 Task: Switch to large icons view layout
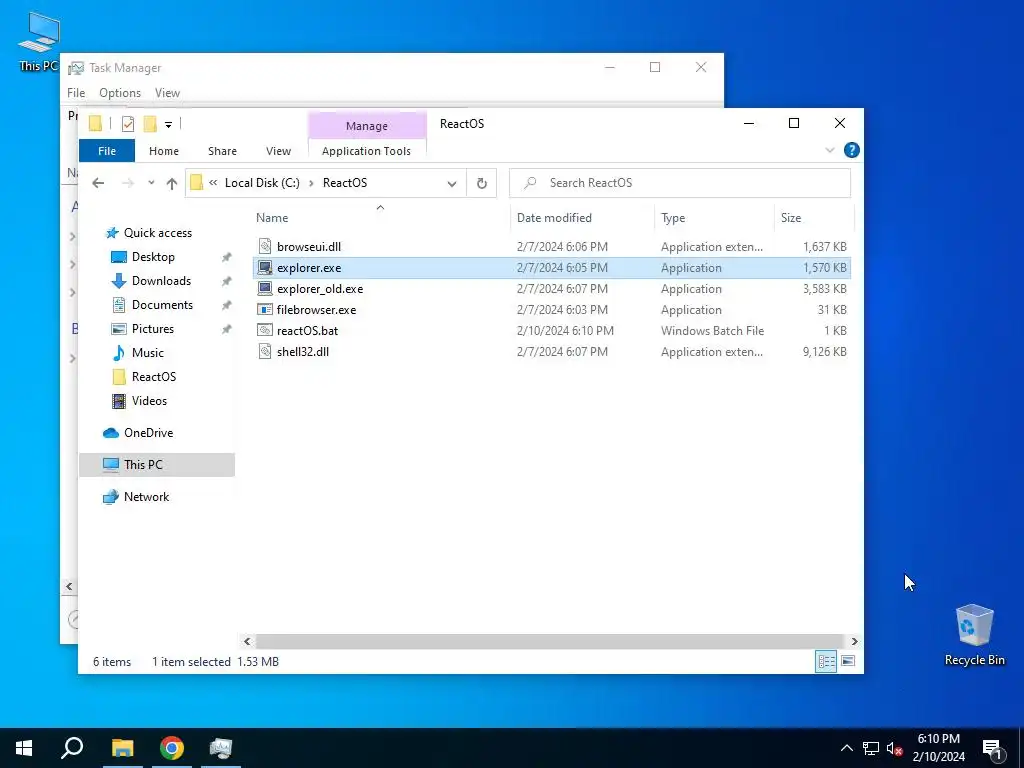(x=848, y=661)
